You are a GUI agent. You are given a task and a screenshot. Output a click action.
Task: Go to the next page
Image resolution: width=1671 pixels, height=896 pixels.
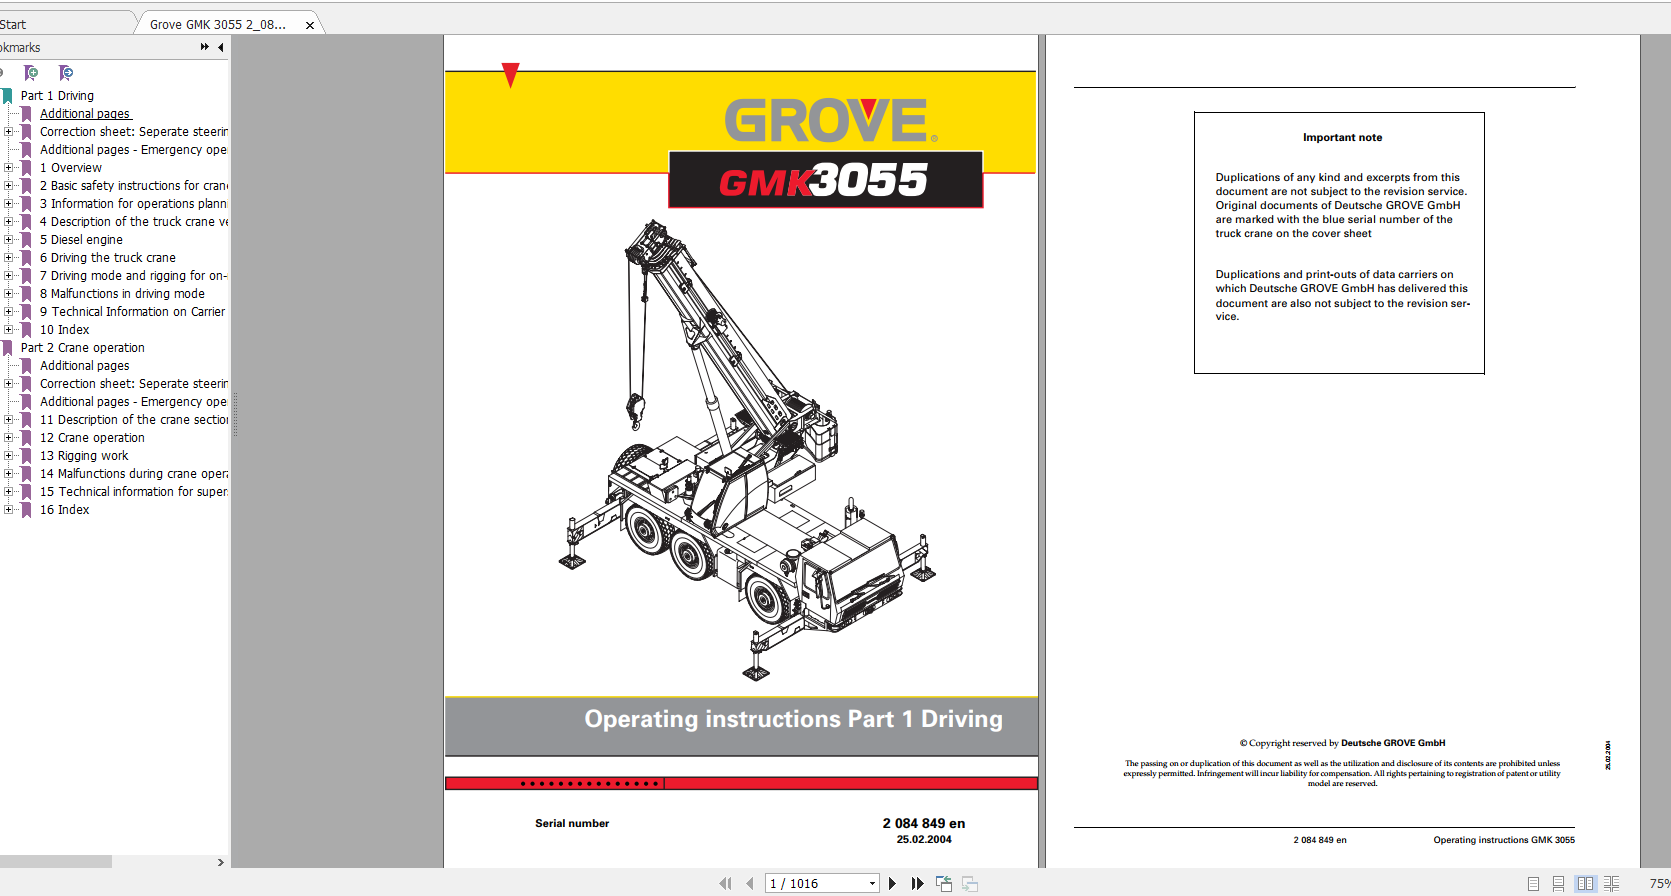coord(892,883)
